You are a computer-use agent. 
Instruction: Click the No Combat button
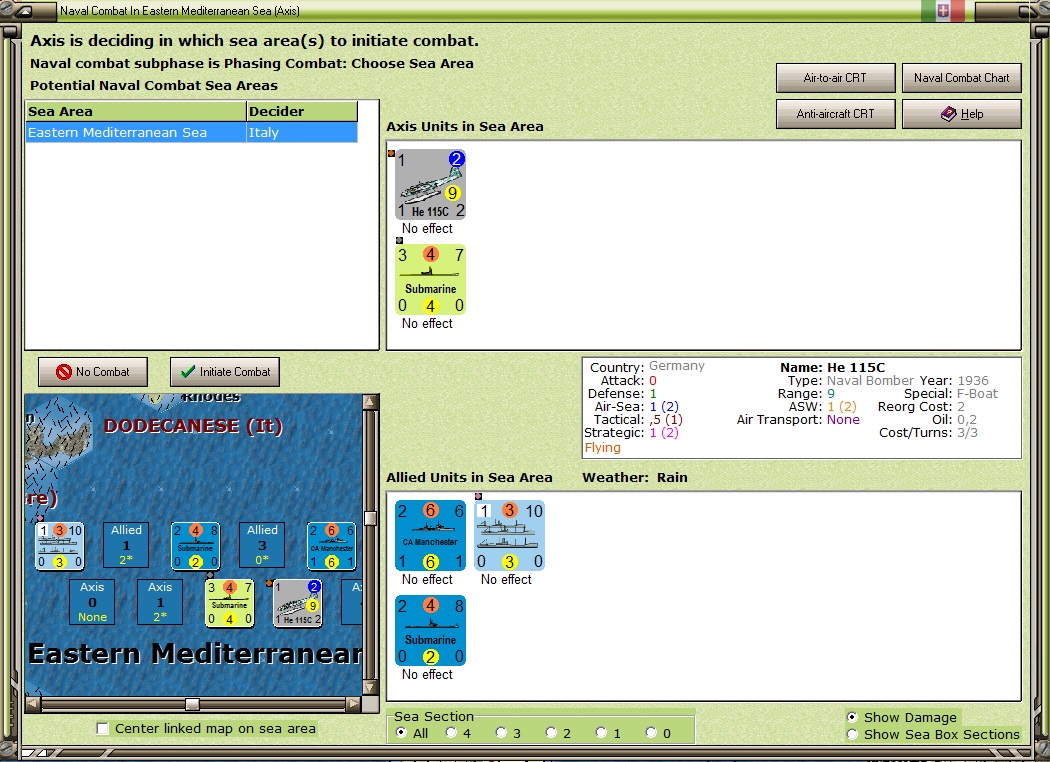(93, 372)
